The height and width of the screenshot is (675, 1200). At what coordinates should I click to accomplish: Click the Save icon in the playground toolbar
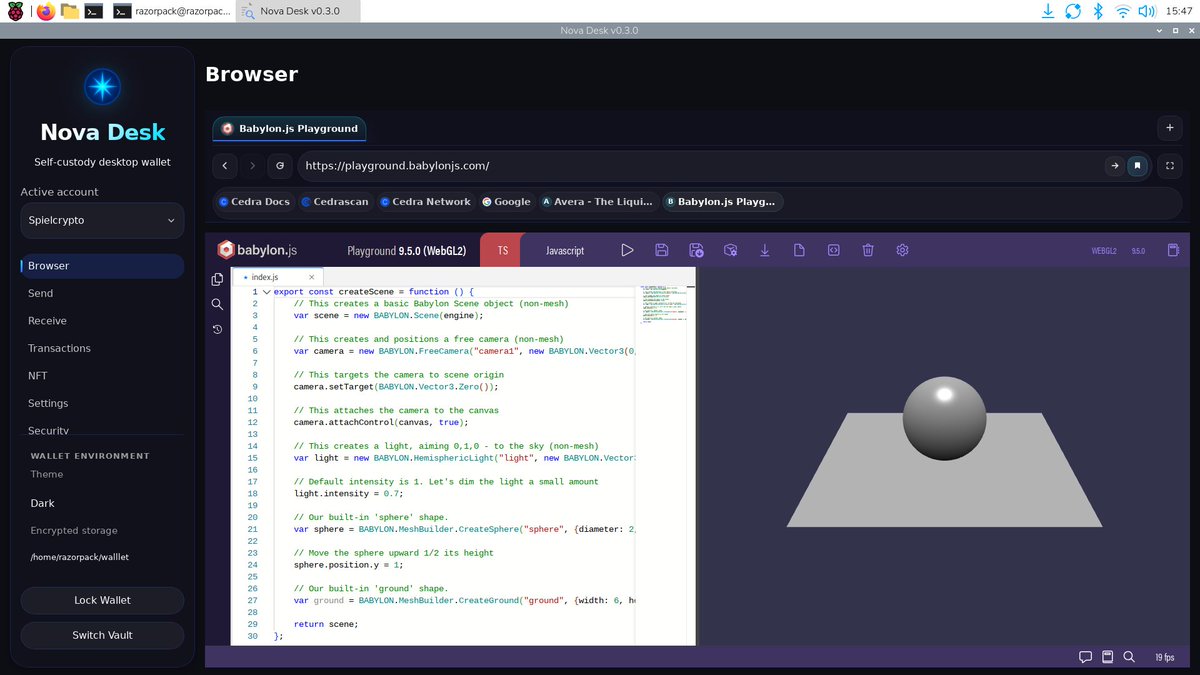click(x=661, y=250)
